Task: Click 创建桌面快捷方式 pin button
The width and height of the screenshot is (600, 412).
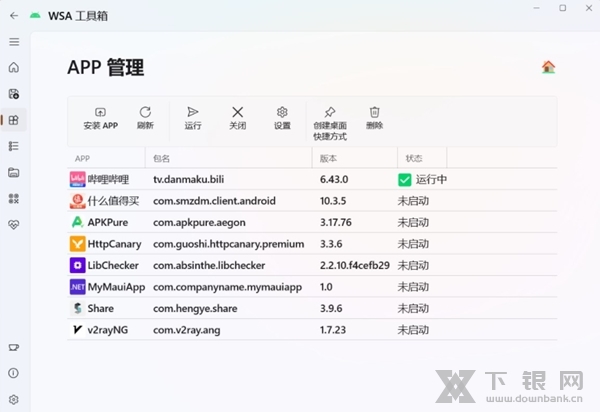Action: point(330,124)
